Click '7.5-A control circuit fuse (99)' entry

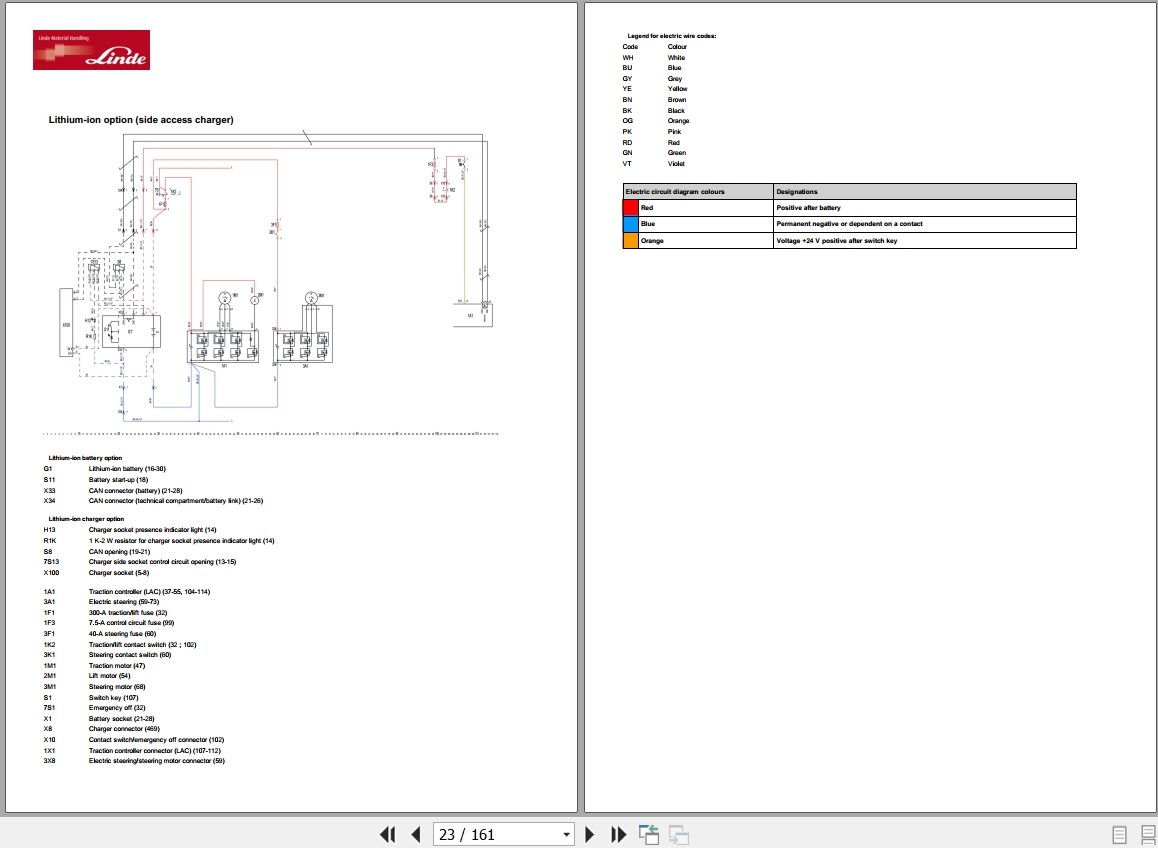click(x=131, y=623)
